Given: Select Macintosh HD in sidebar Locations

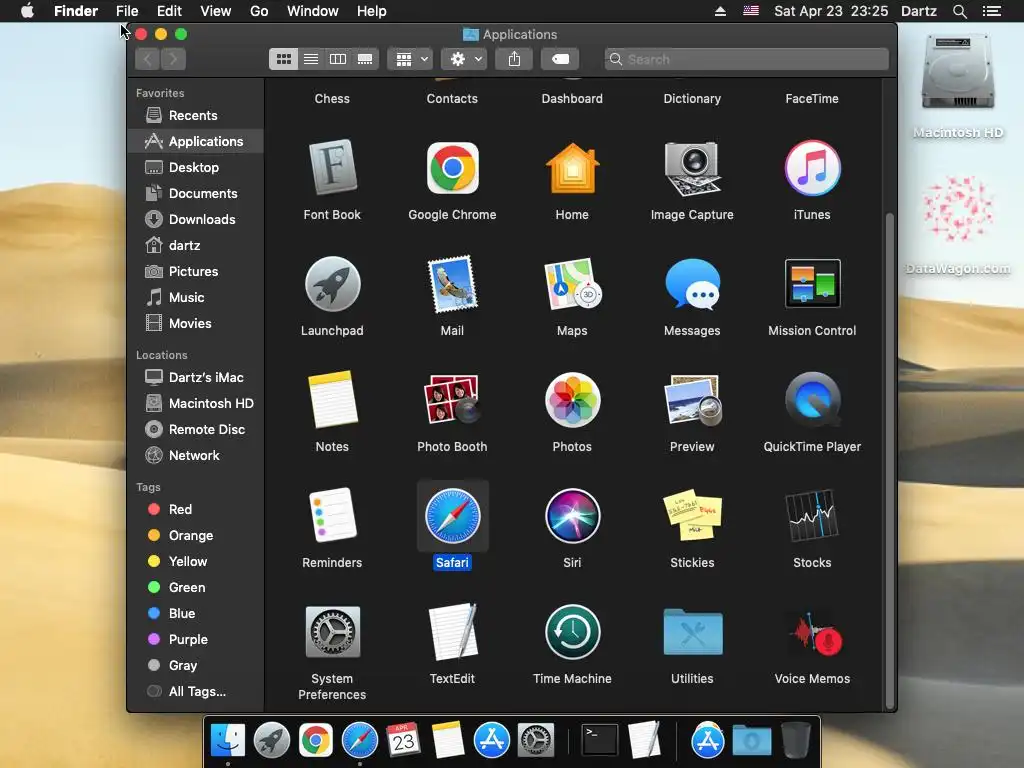Looking at the screenshot, I should [195, 404].
